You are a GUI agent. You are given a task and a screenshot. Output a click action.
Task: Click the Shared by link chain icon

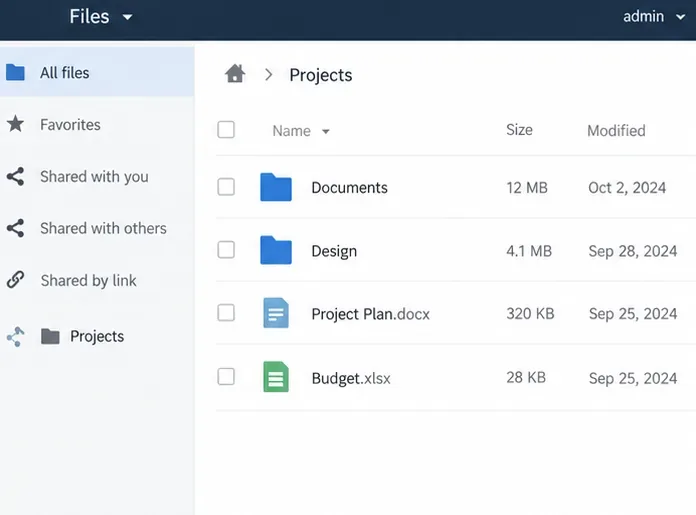pyautogui.click(x=16, y=280)
